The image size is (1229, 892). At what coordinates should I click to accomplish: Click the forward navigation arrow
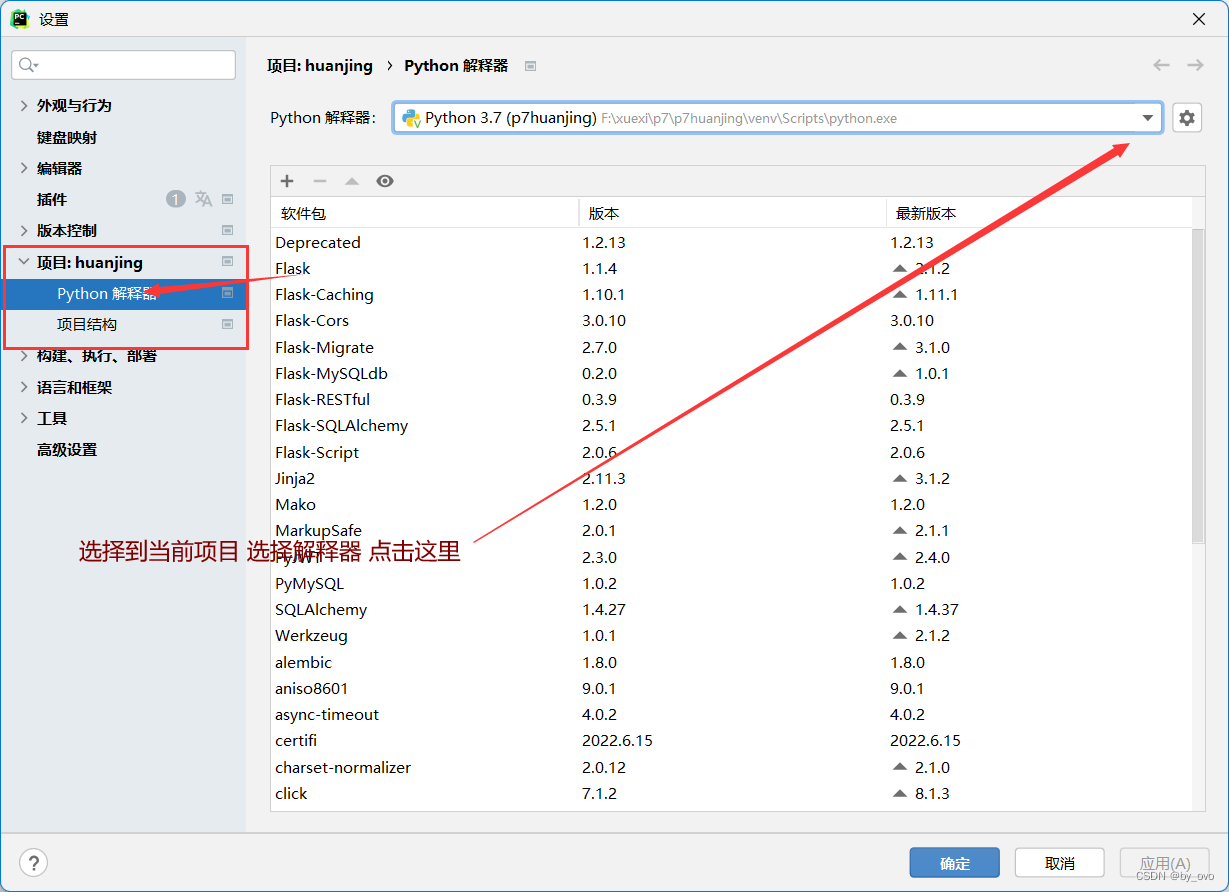(x=1195, y=65)
